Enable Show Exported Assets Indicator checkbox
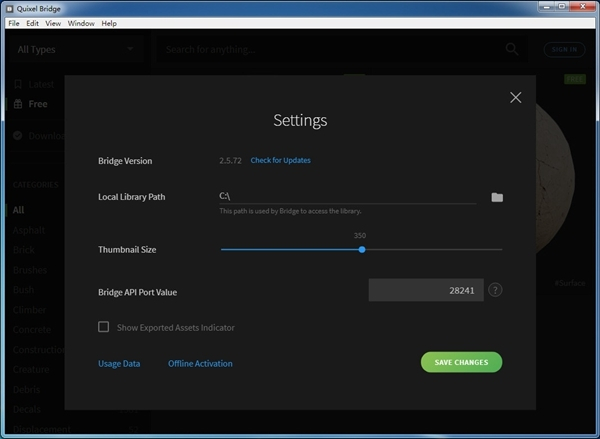The image size is (600, 439). pyautogui.click(x=103, y=327)
